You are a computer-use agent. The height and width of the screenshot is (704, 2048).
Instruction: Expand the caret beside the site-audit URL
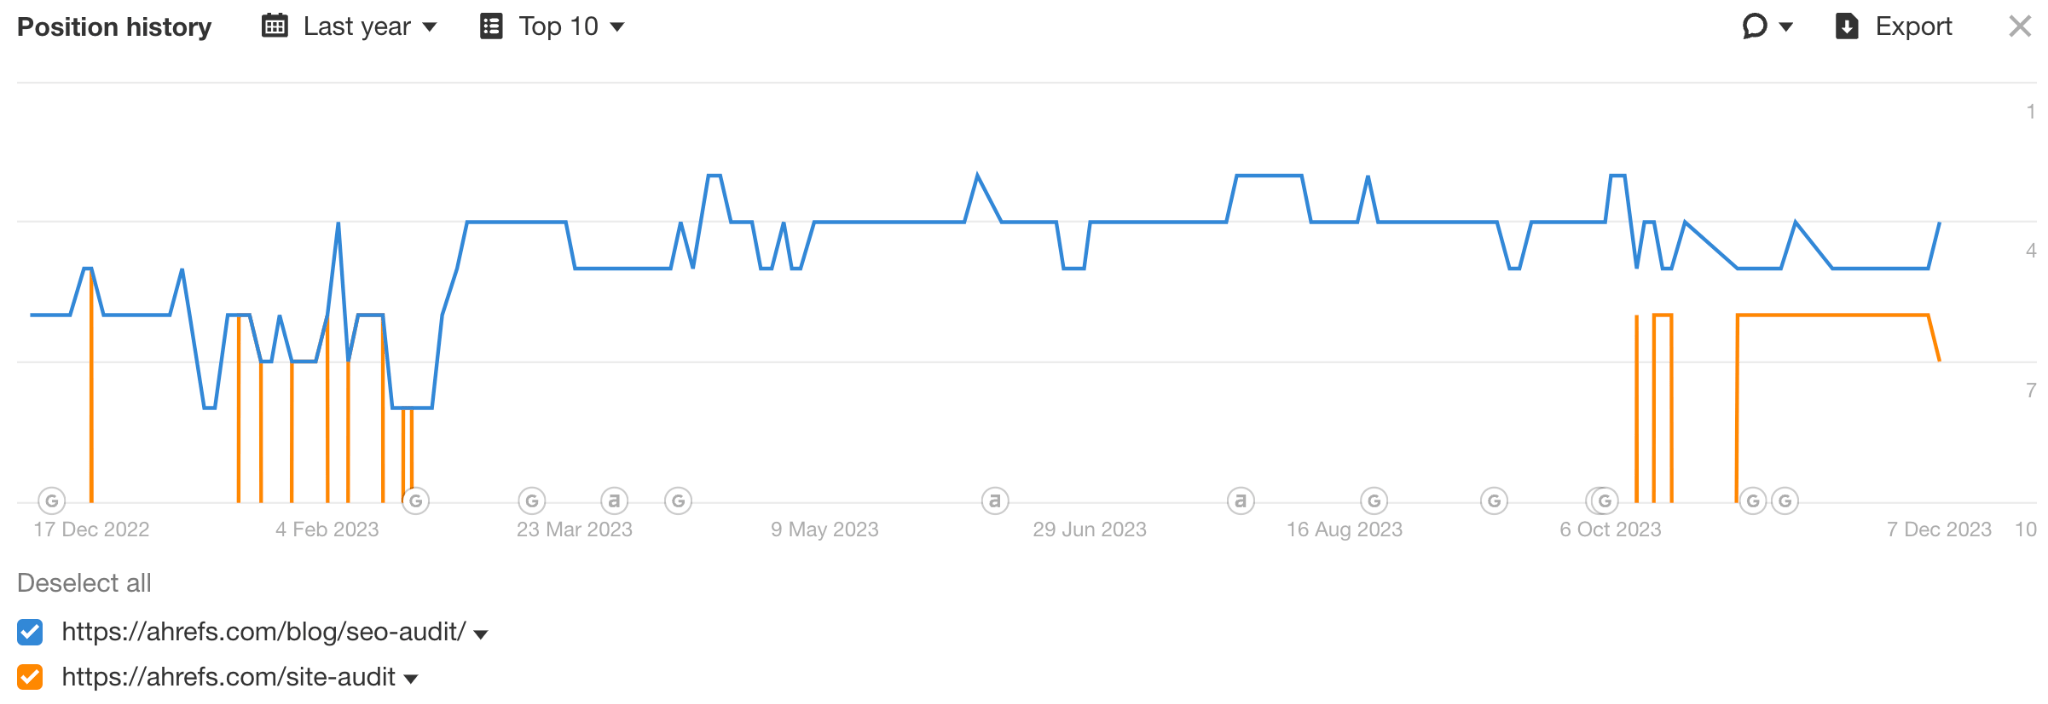(x=411, y=677)
